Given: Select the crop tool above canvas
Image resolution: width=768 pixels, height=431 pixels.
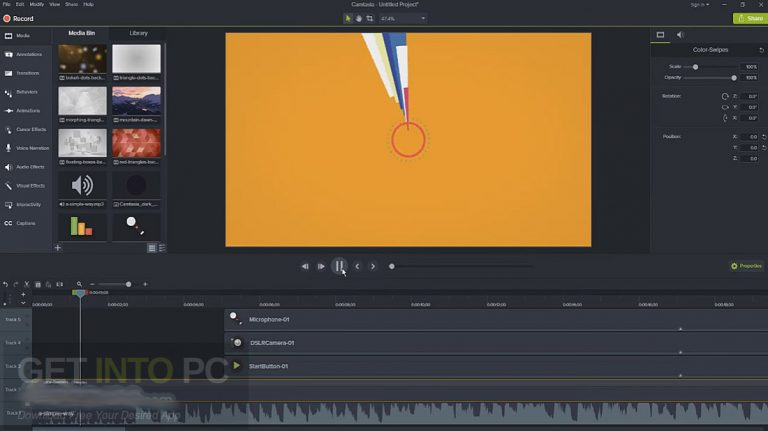Looking at the screenshot, I should [x=370, y=19].
